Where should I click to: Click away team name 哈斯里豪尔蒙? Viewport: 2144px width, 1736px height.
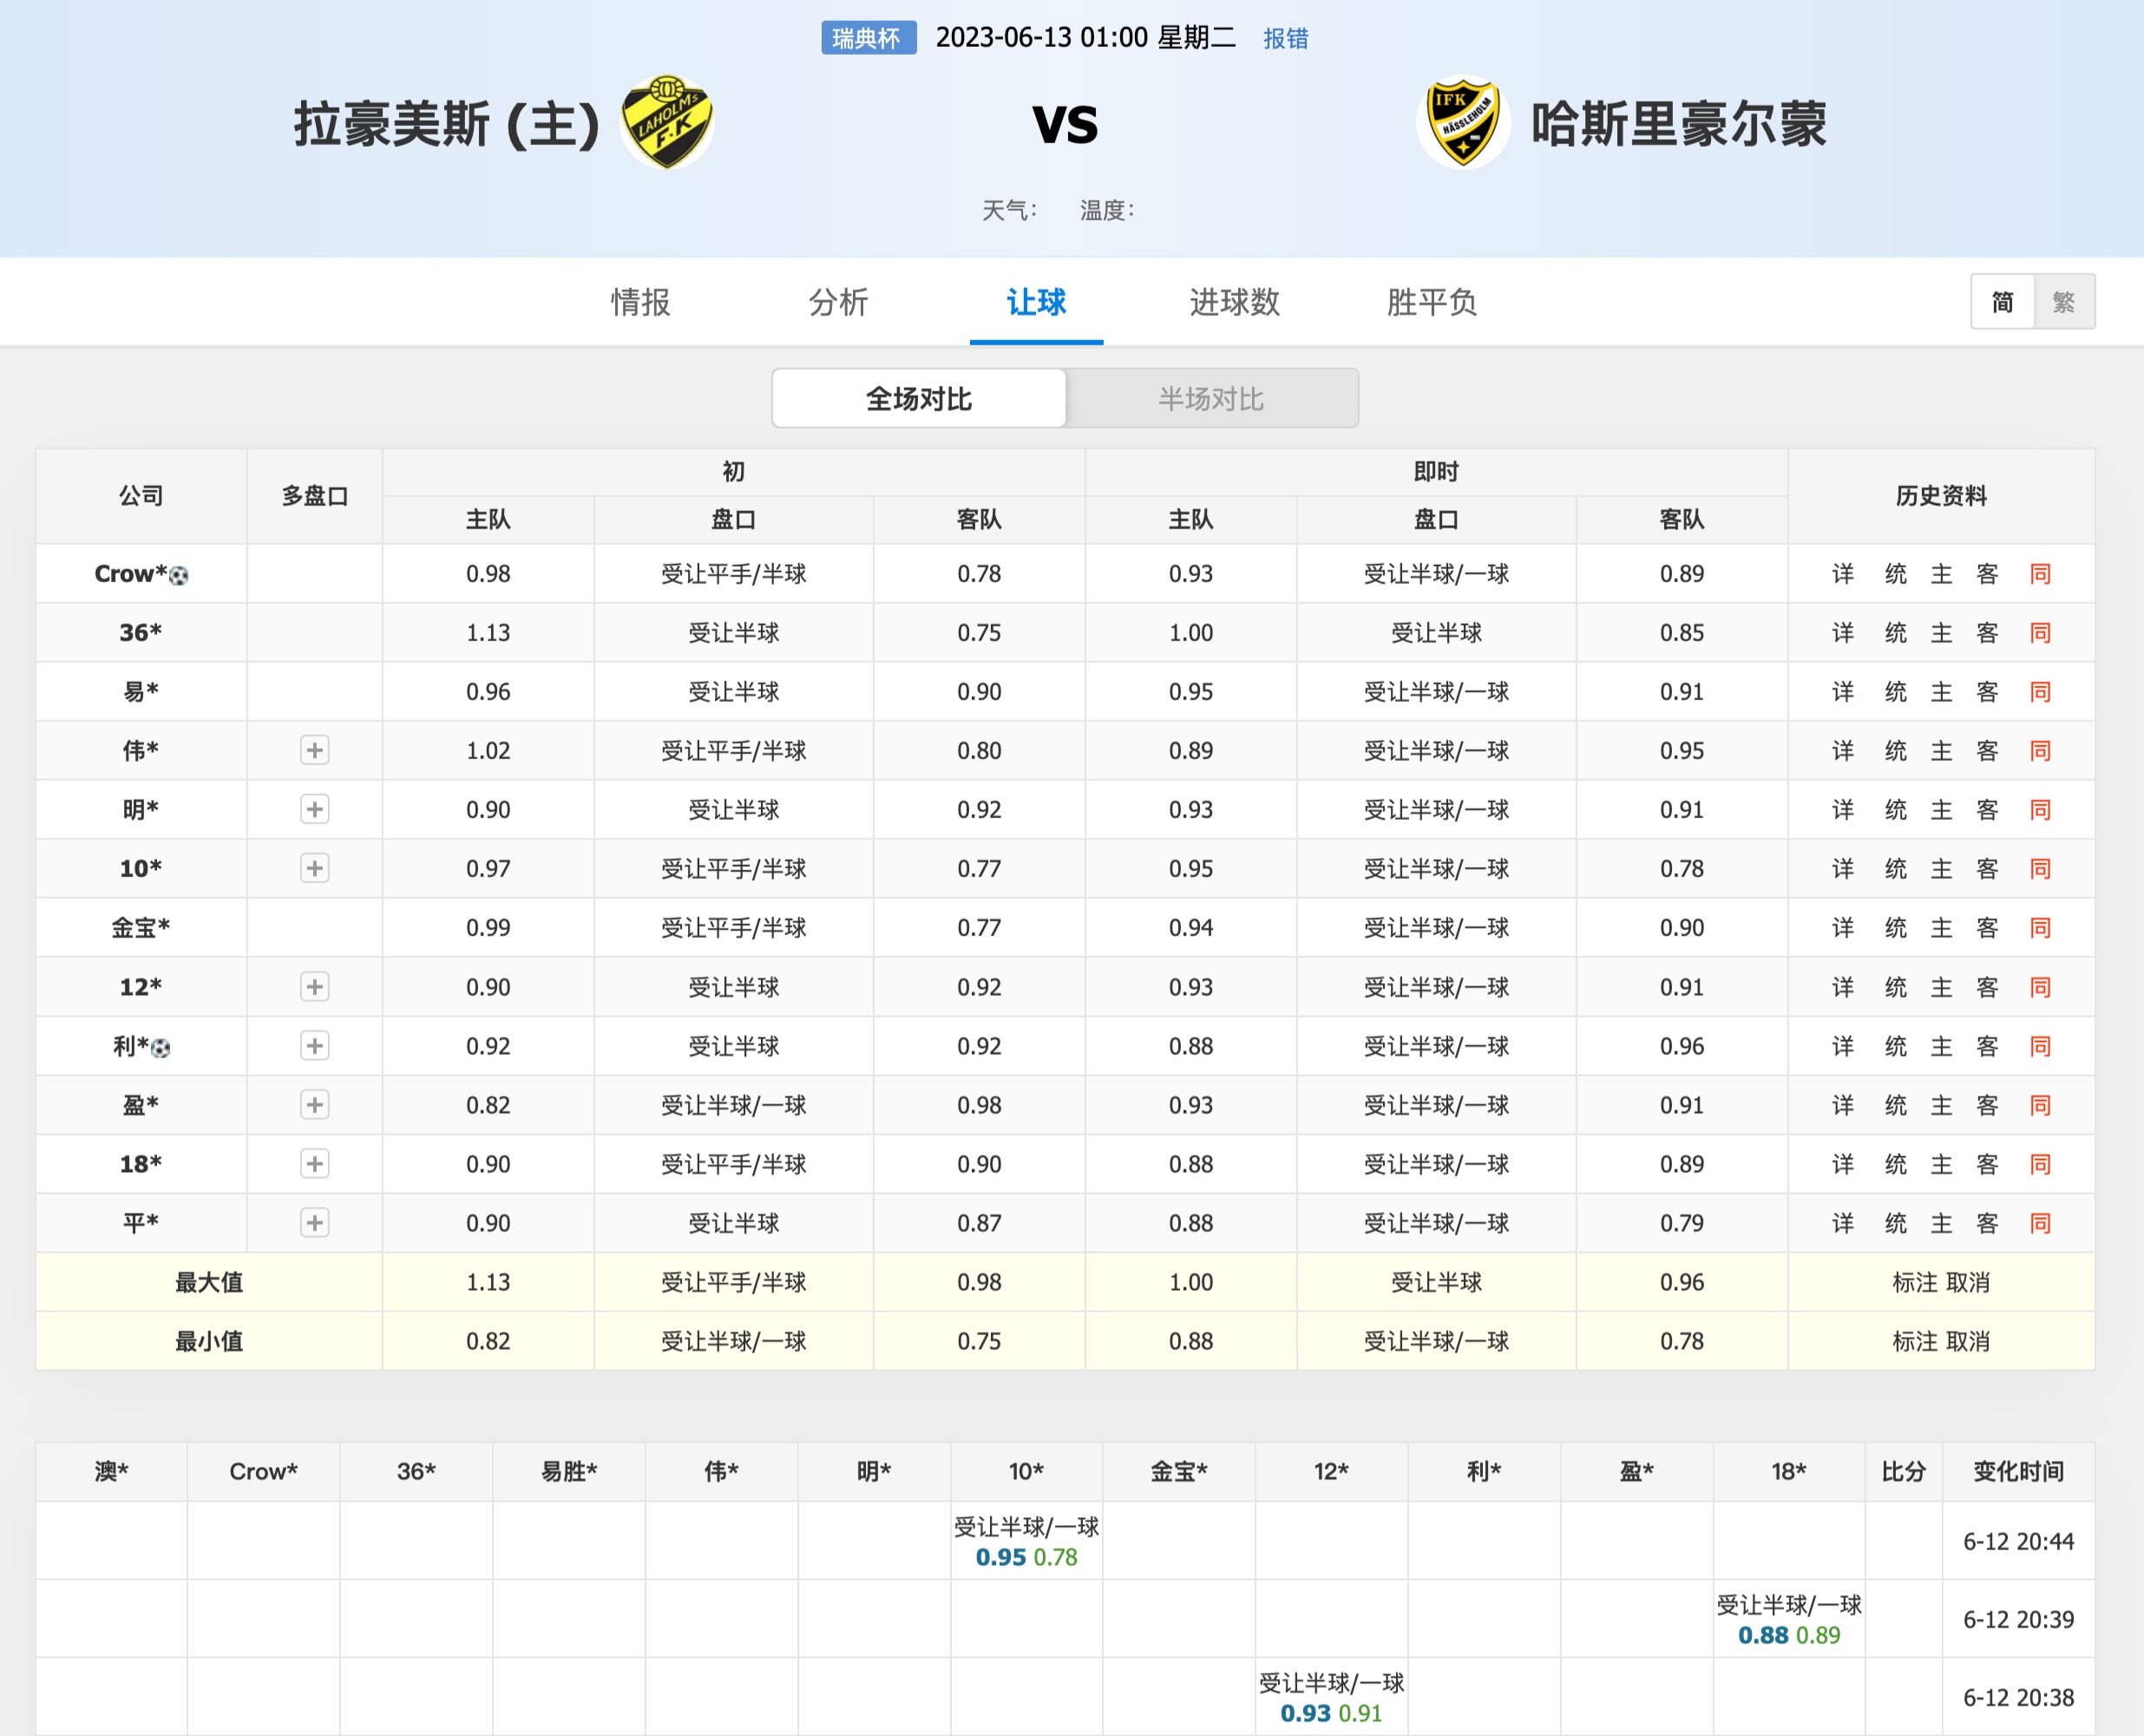coord(1679,125)
